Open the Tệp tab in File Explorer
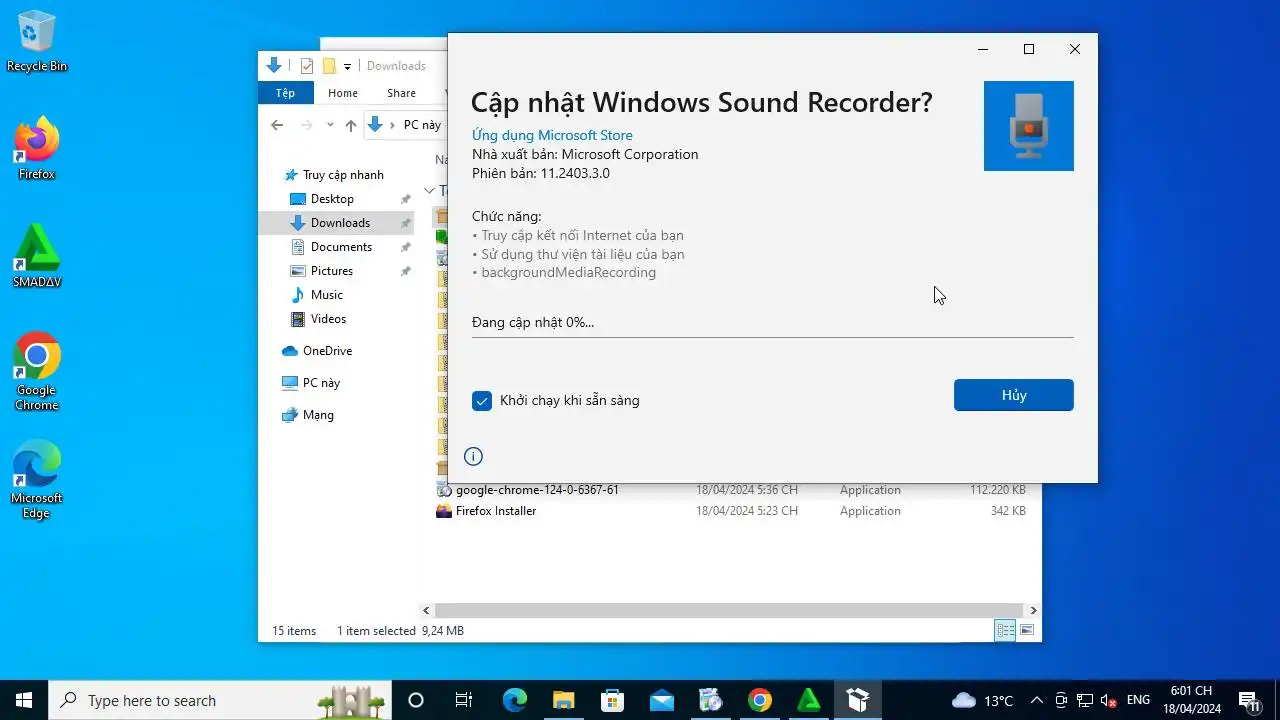Screen dimensions: 1280x720 click(x=286, y=93)
